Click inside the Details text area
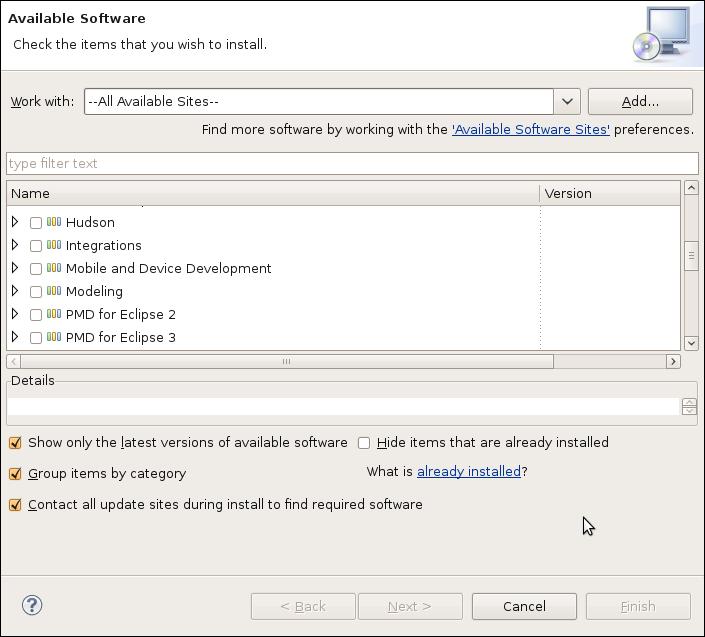This screenshot has width=705, height=637. tap(344, 406)
